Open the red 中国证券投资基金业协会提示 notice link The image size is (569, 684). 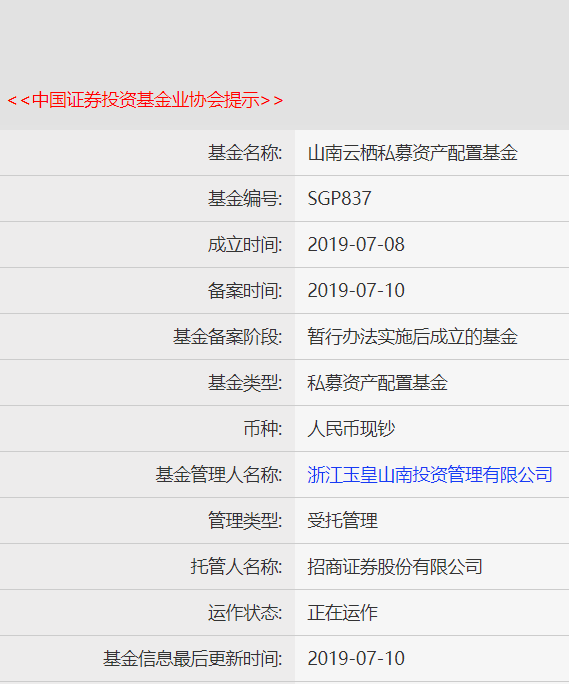pyautogui.click(x=145, y=100)
